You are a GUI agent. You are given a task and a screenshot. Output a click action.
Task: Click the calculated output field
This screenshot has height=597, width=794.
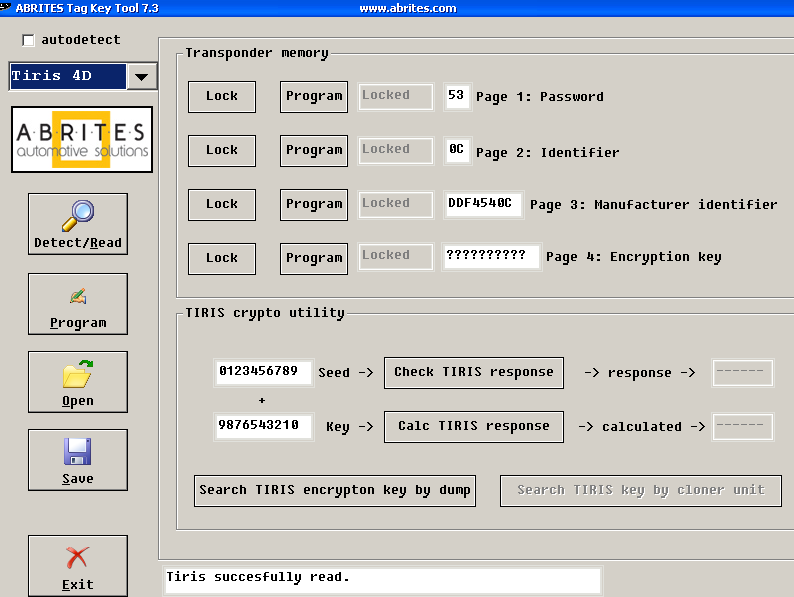tap(742, 427)
